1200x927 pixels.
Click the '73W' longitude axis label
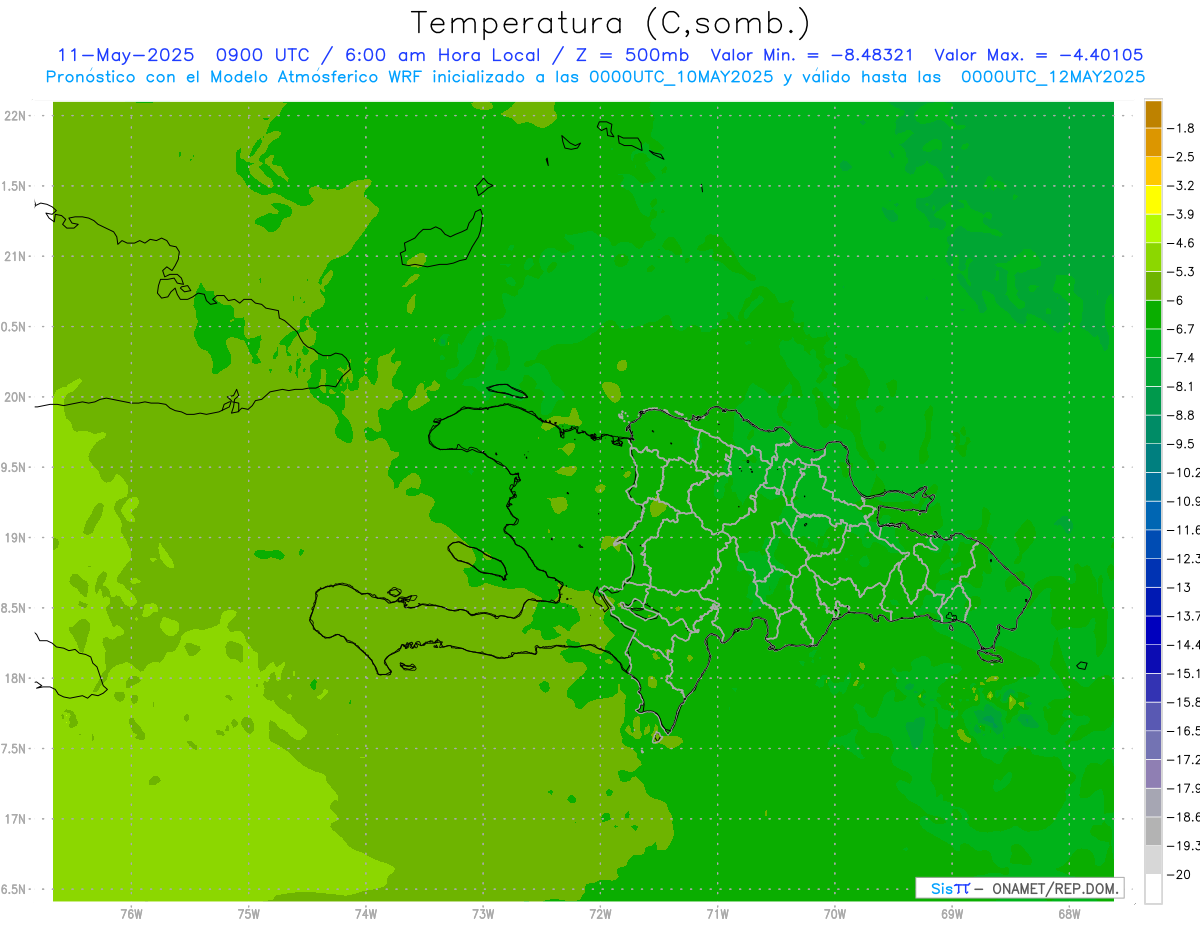point(483,914)
